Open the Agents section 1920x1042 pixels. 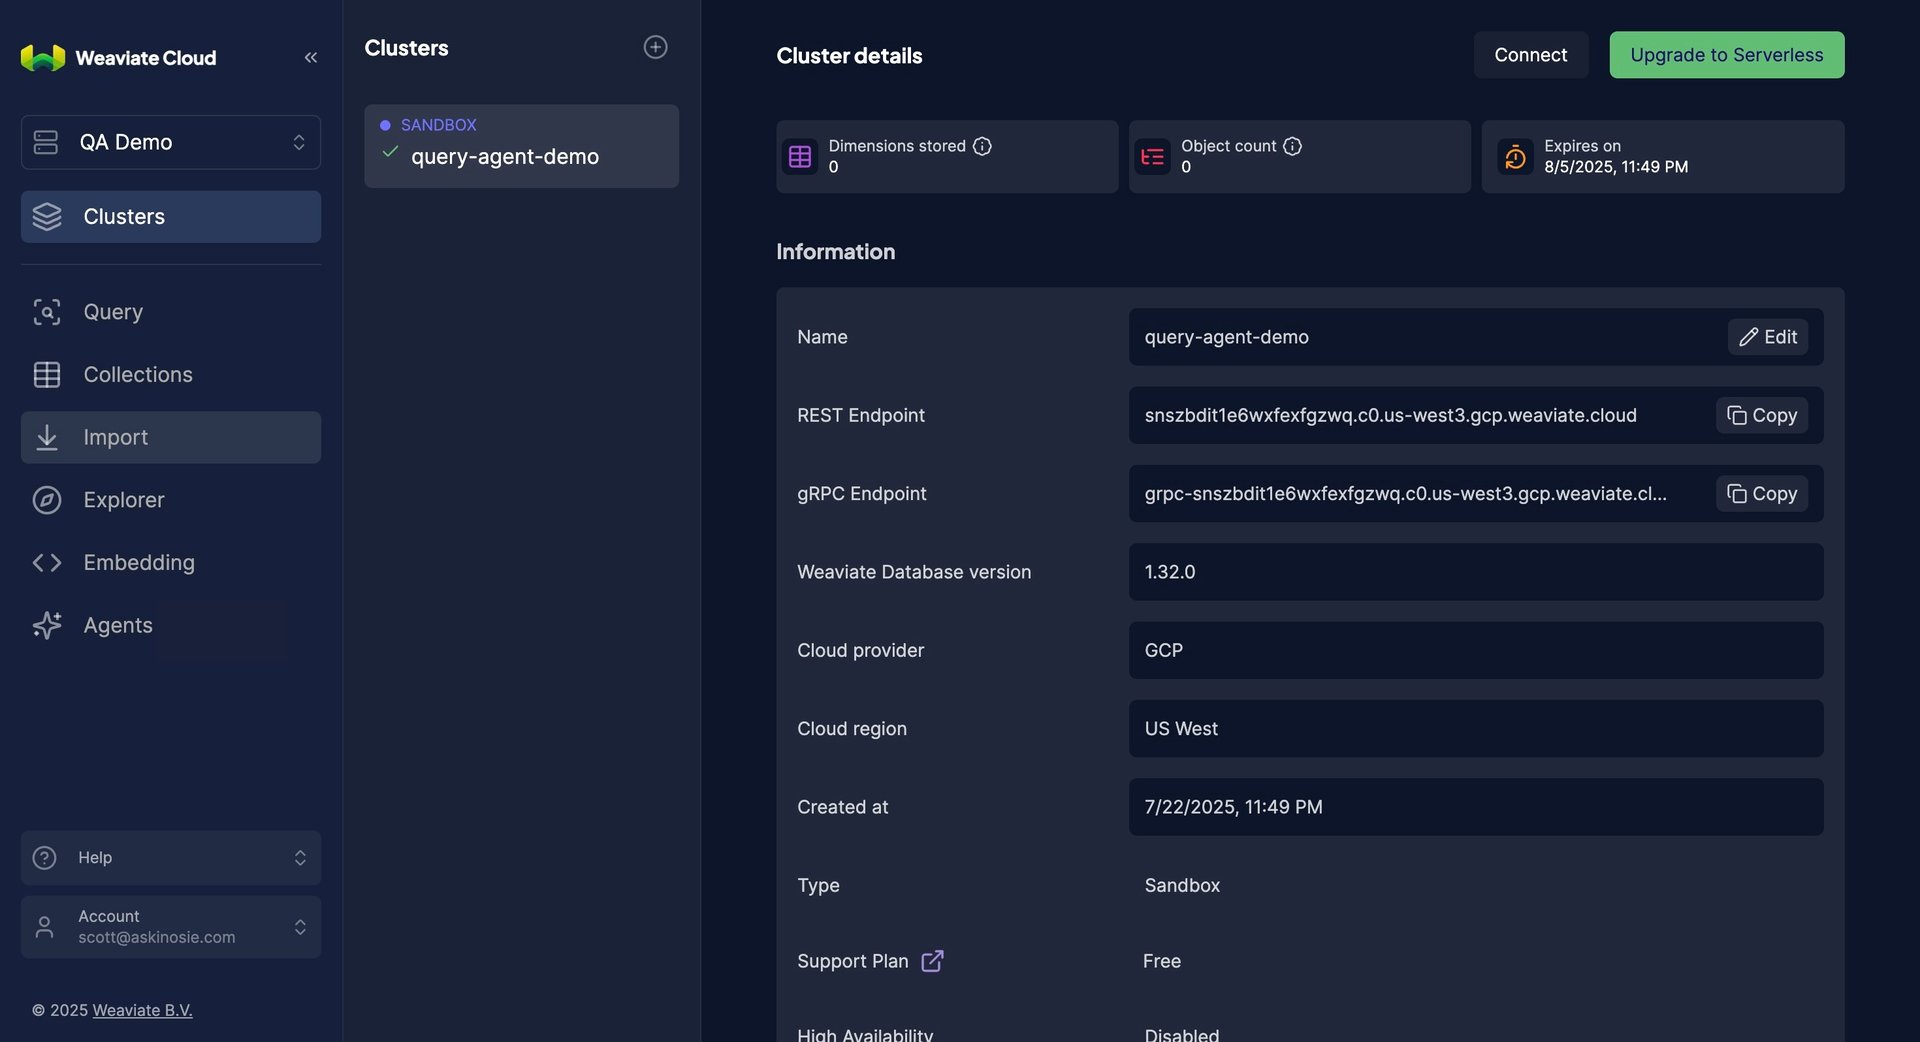(x=117, y=625)
